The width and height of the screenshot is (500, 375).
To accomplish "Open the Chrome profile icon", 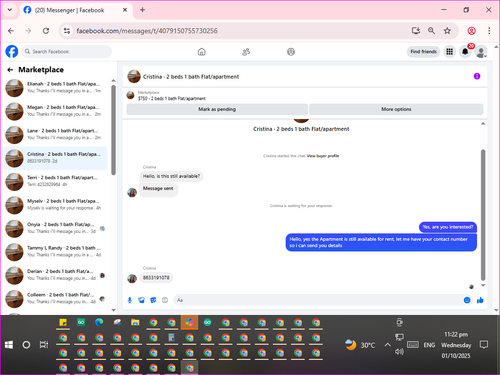I will coord(471,31).
